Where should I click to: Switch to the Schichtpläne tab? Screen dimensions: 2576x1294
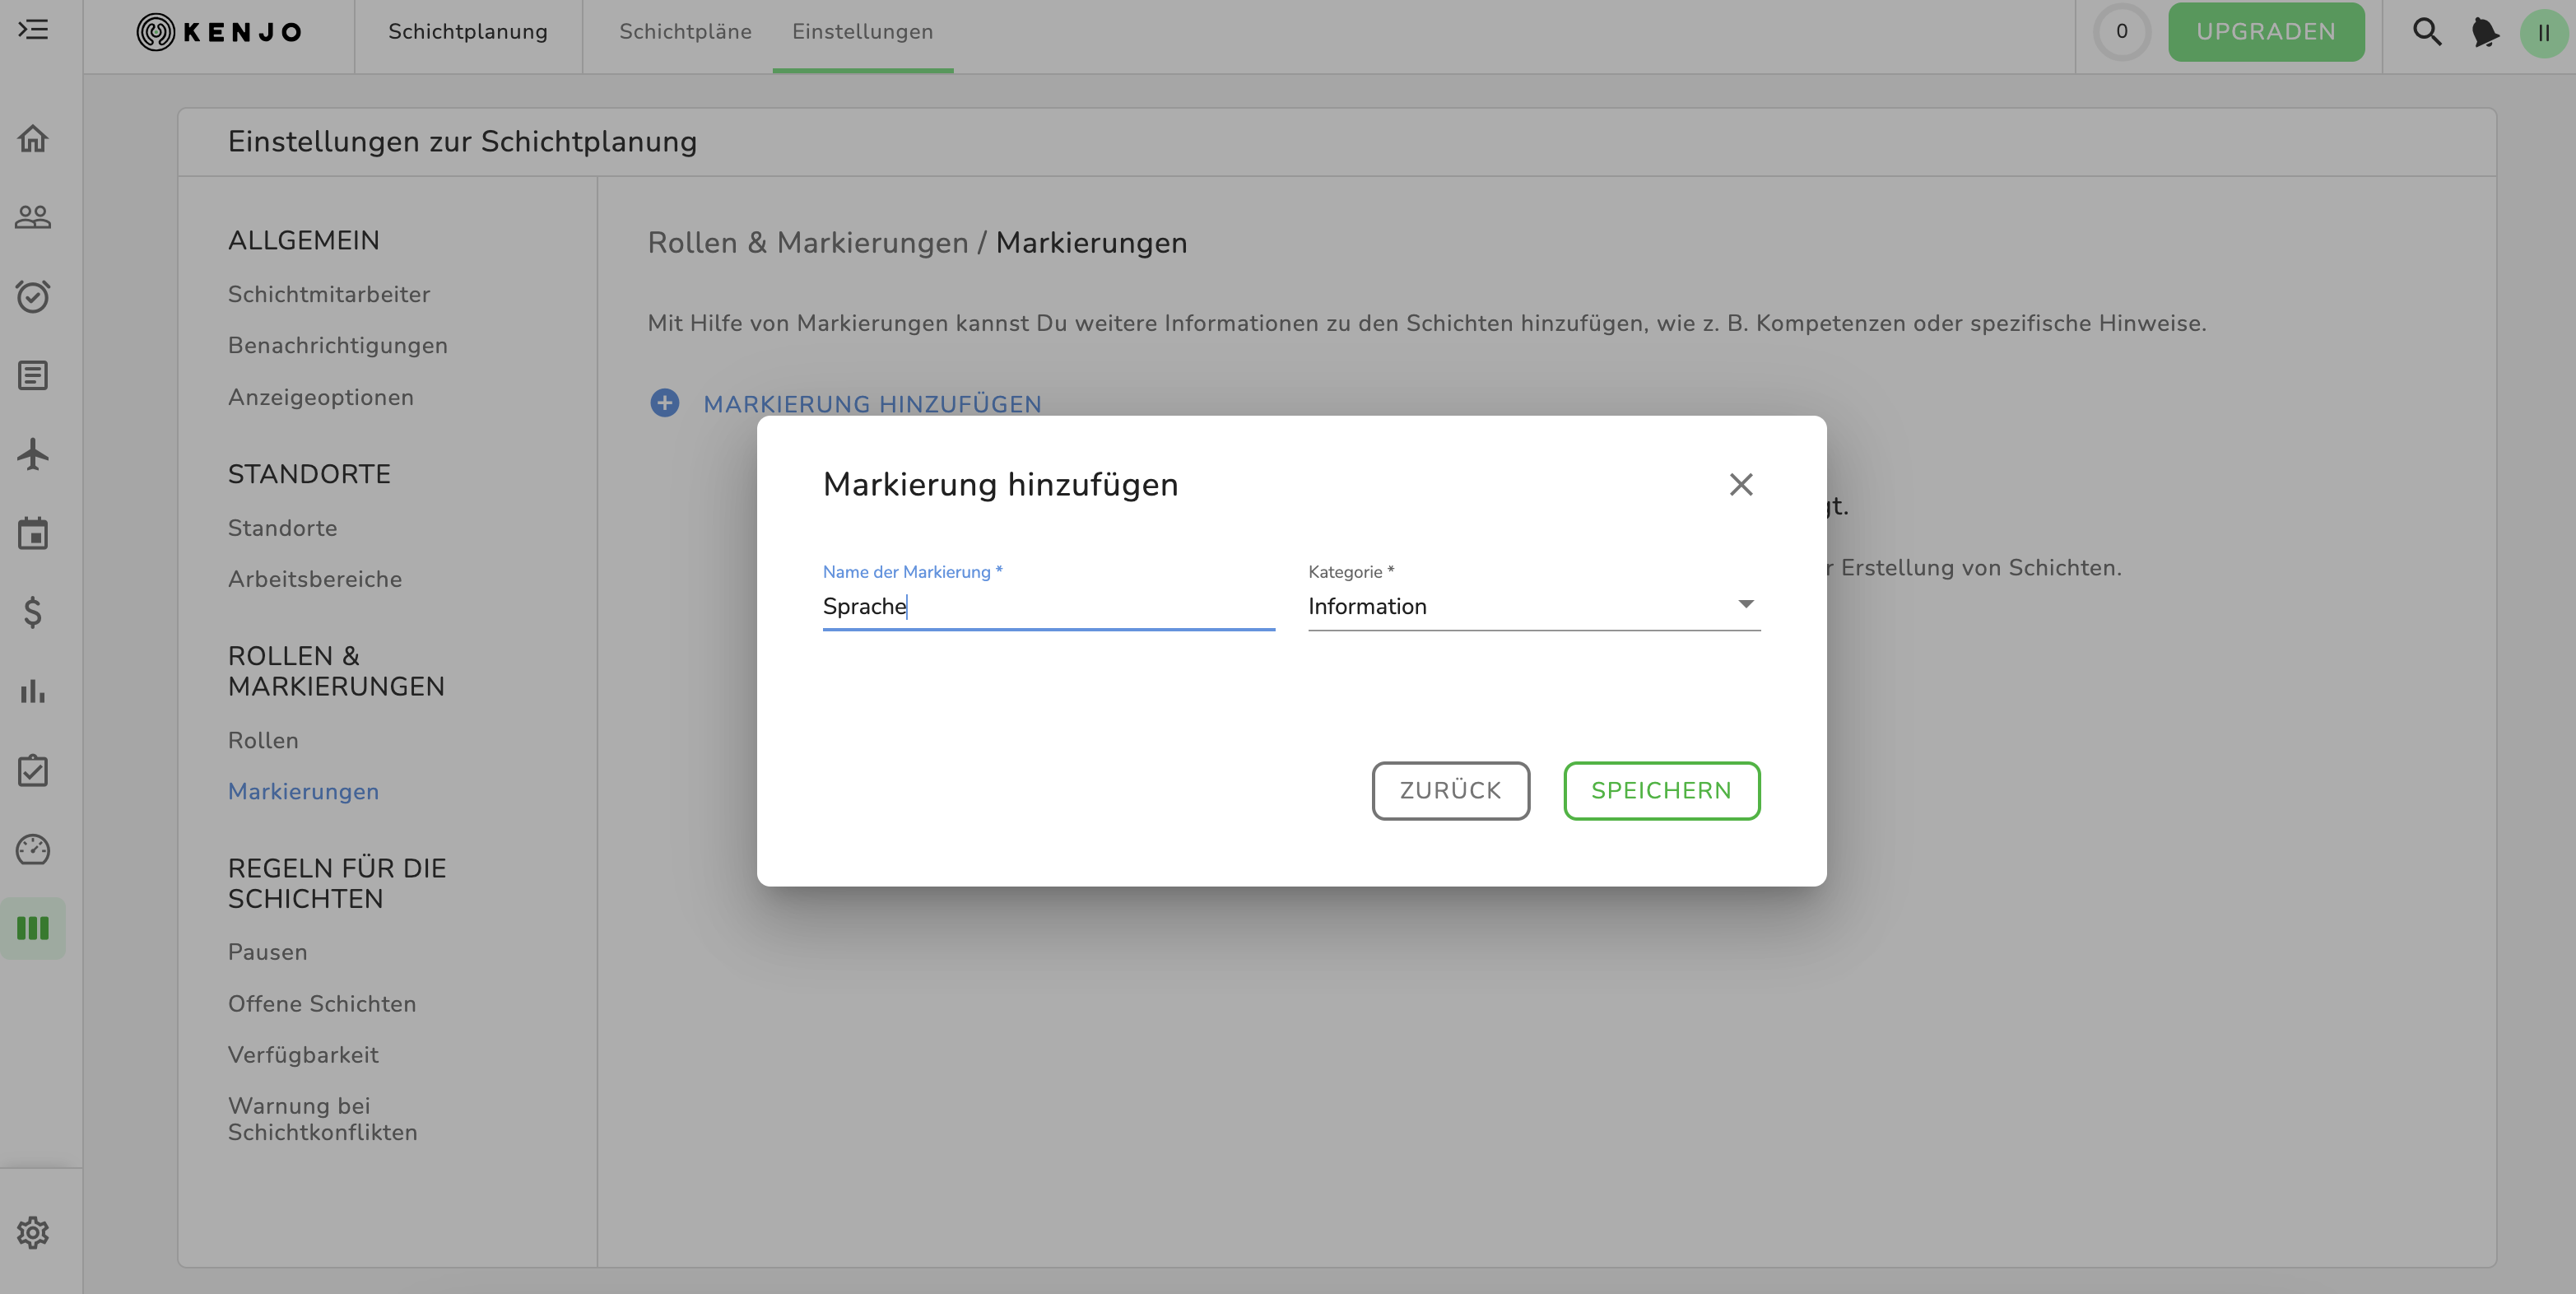(685, 32)
